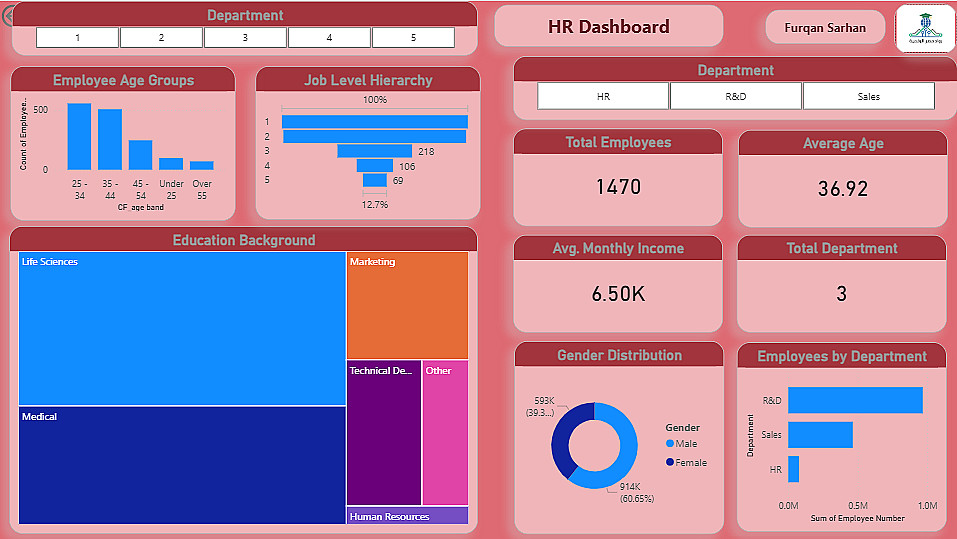
Task: Select the Other treemap tile
Action: coord(446,433)
